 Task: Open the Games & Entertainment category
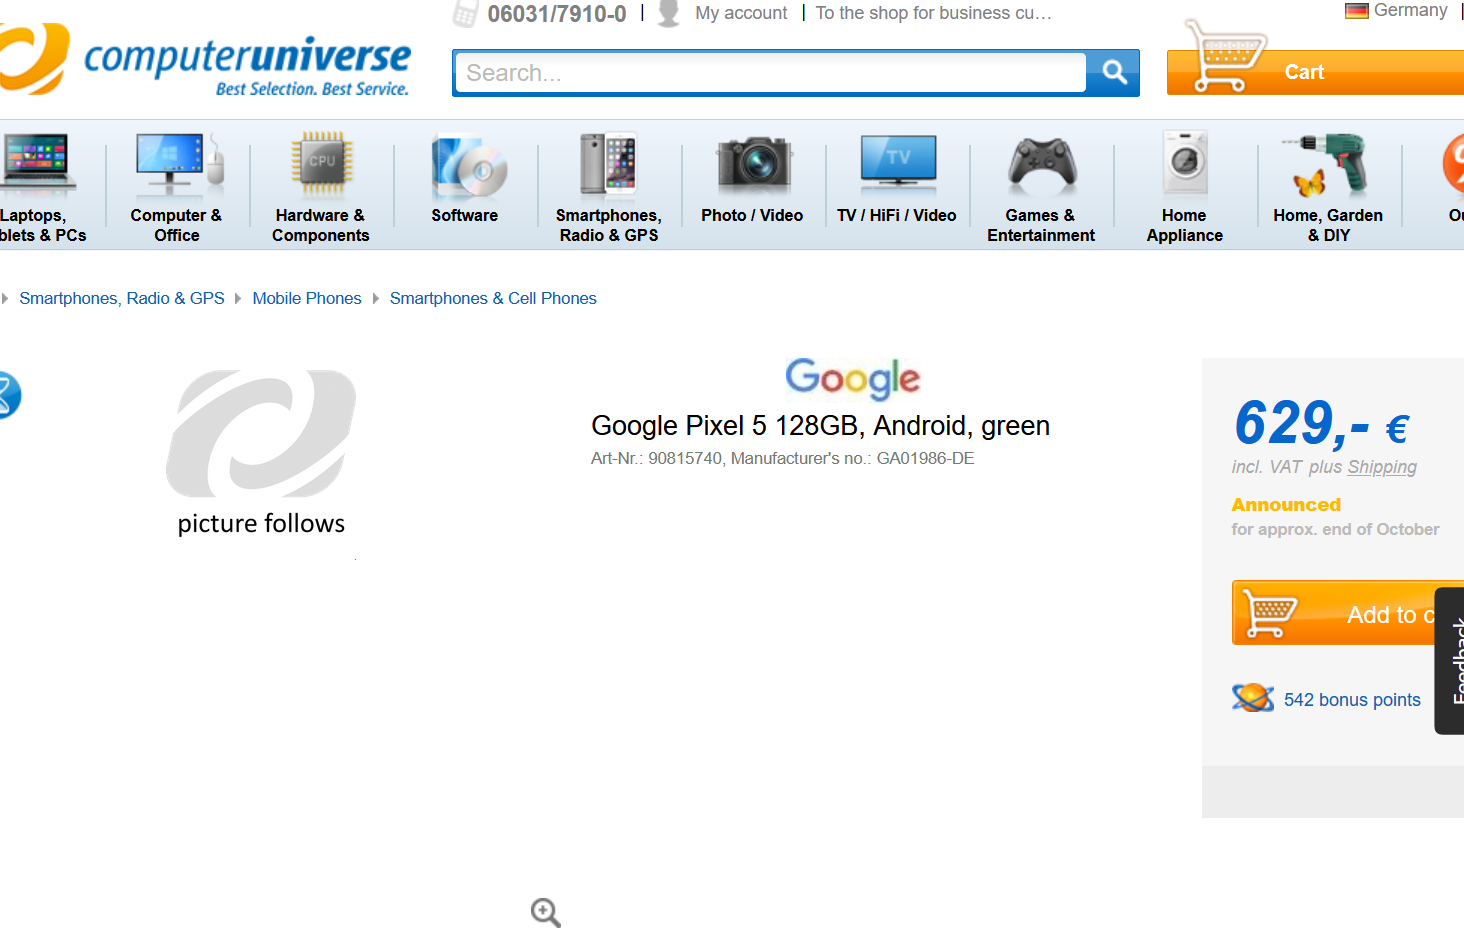pyautogui.click(x=1041, y=225)
